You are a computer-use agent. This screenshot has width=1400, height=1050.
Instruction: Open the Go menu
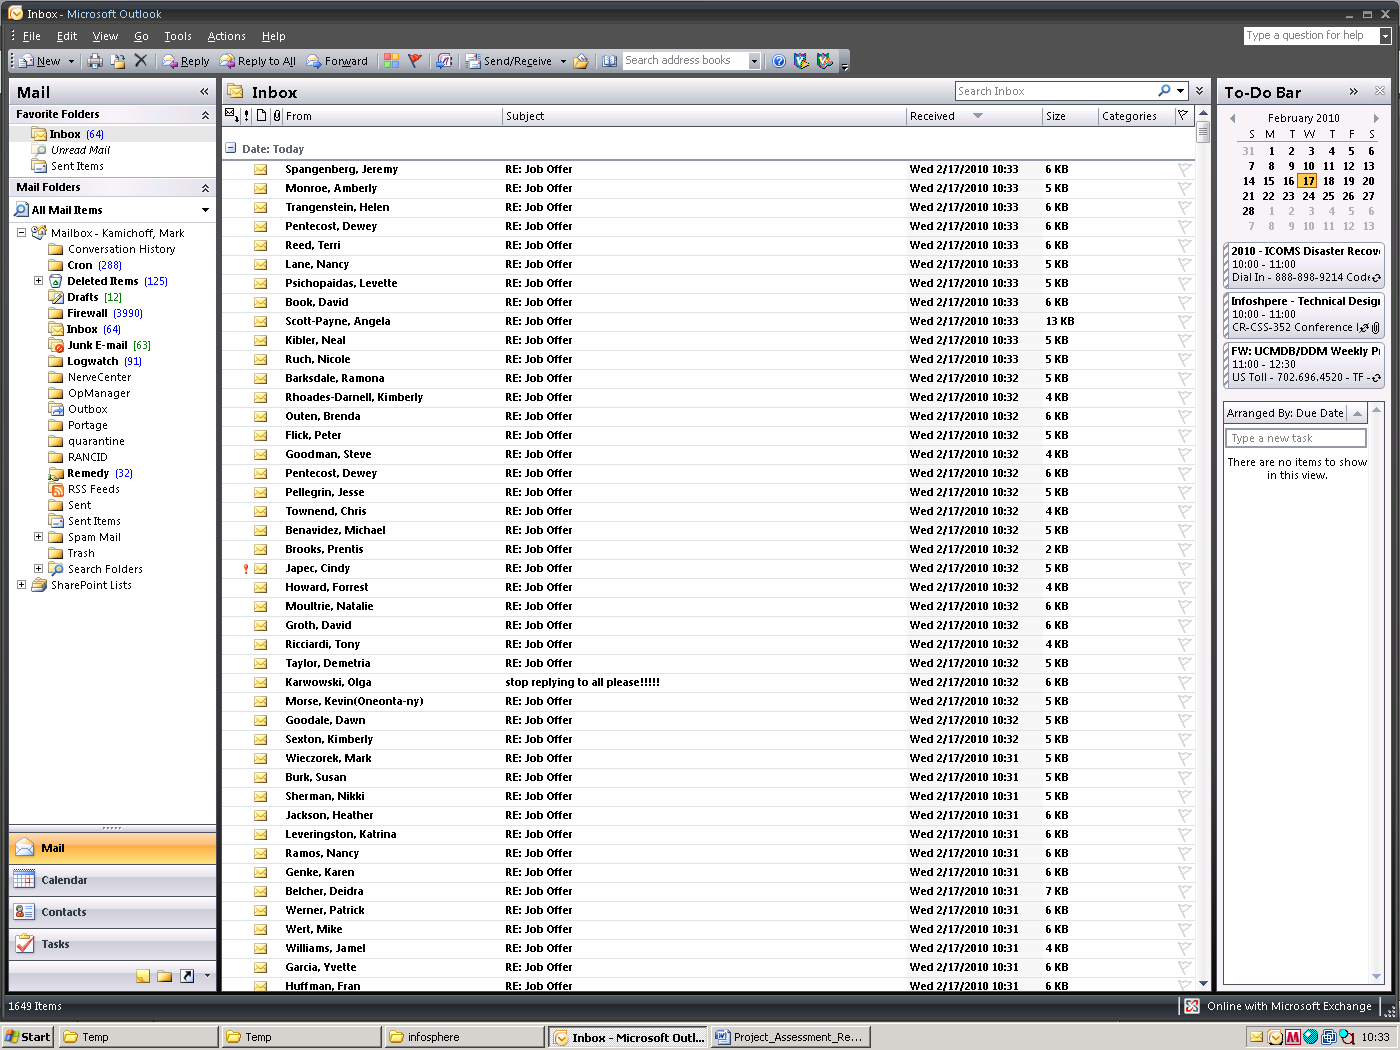141,36
